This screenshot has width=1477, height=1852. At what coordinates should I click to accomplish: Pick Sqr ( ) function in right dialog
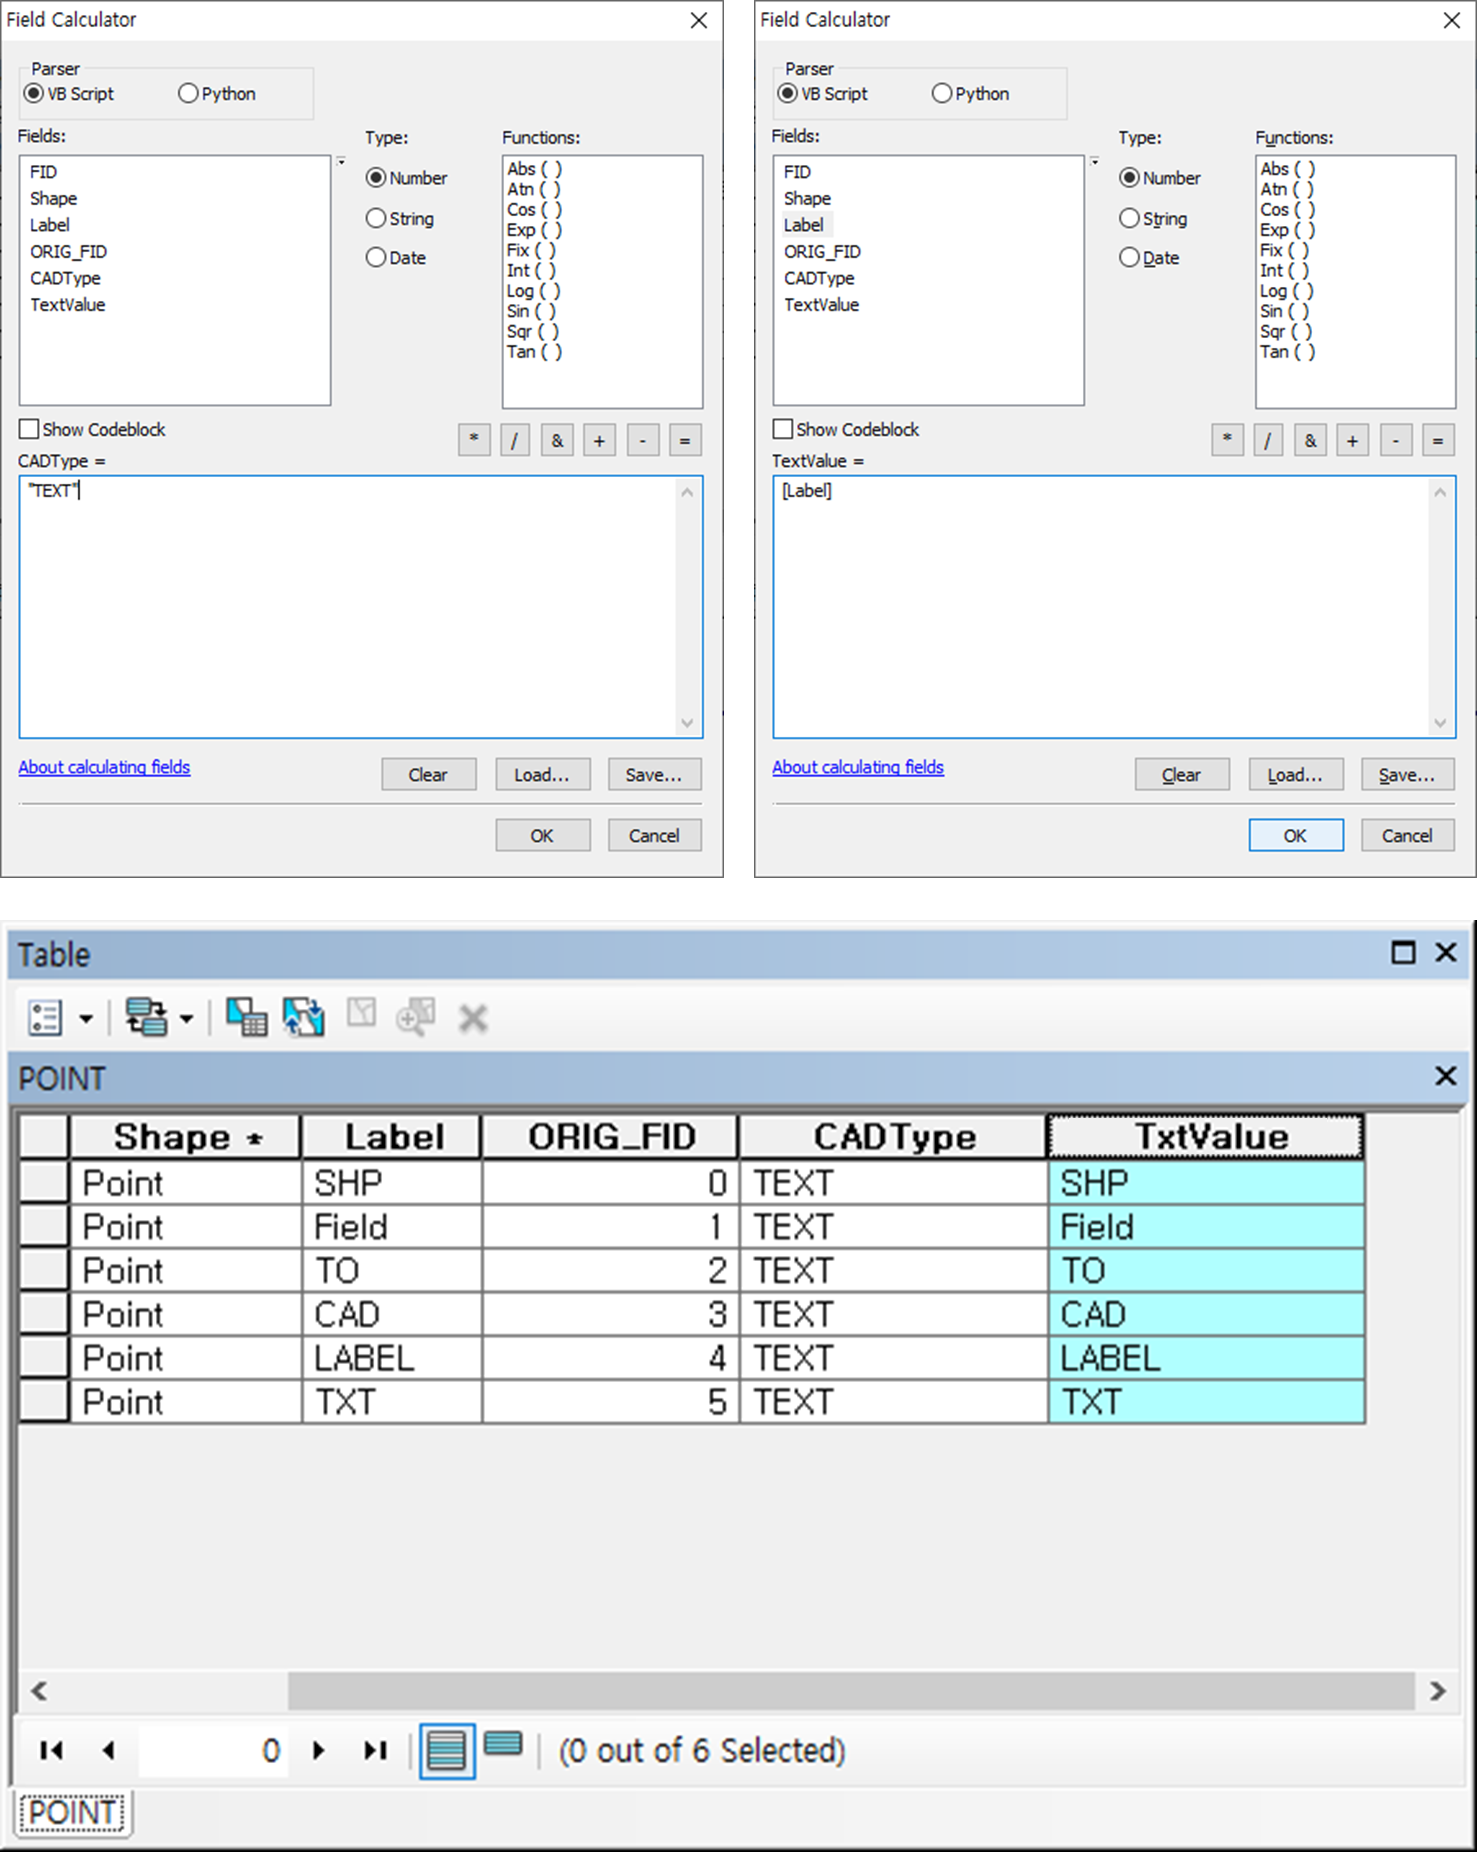(x=1287, y=331)
